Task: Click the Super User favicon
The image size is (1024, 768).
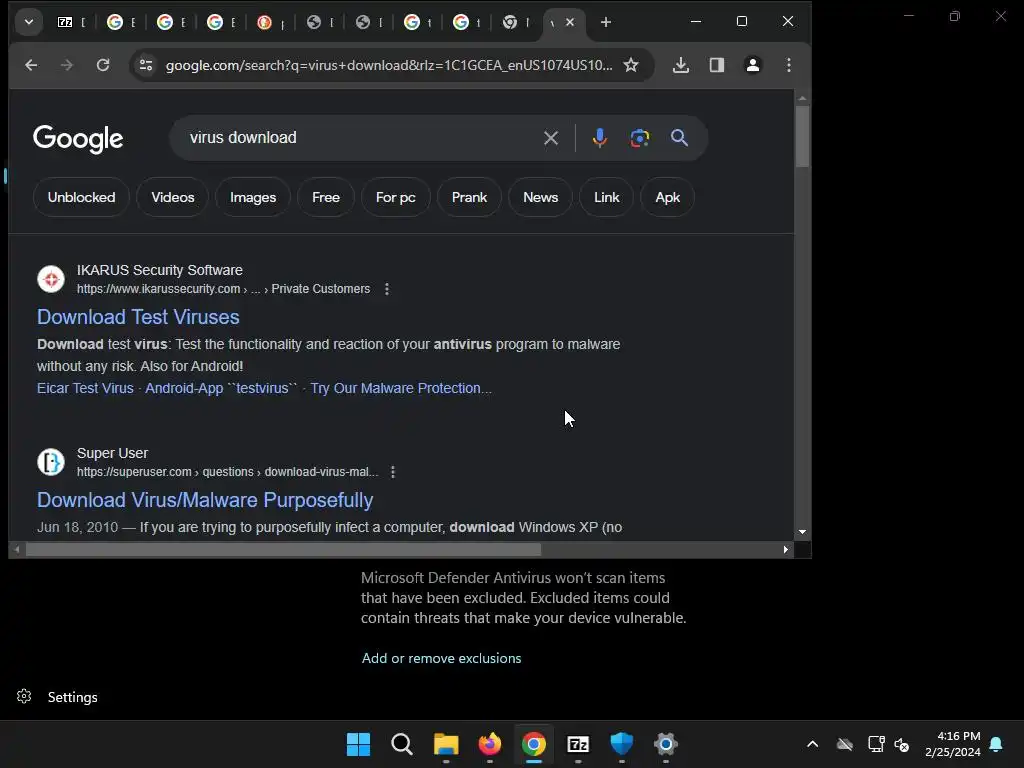Action: tap(50, 462)
